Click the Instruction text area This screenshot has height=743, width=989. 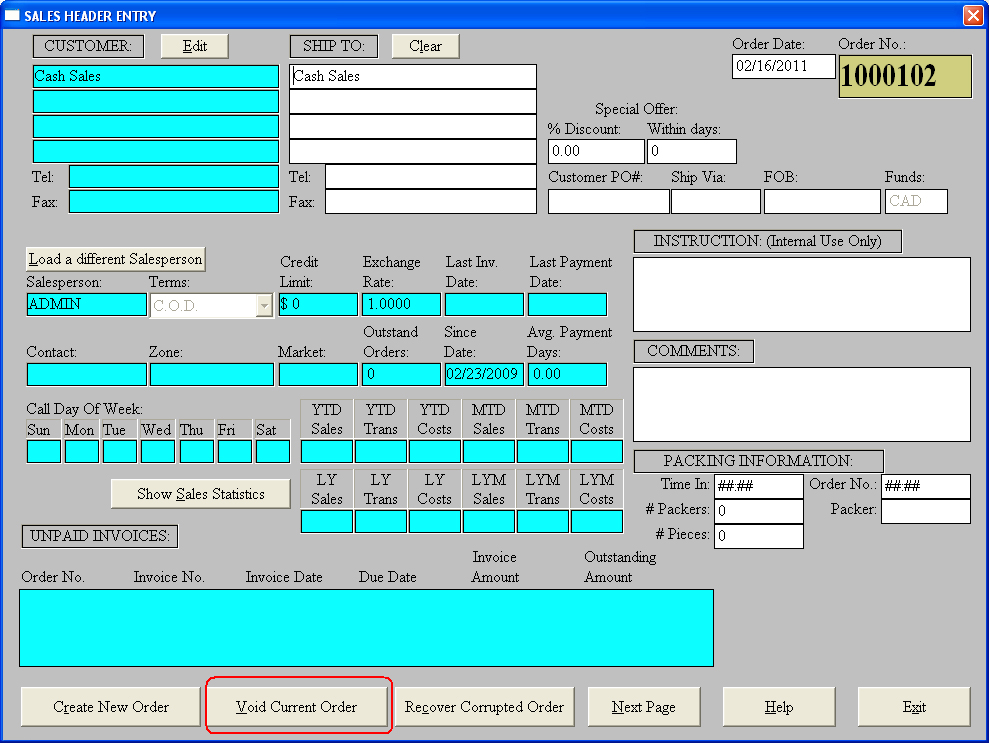coord(801,294)
